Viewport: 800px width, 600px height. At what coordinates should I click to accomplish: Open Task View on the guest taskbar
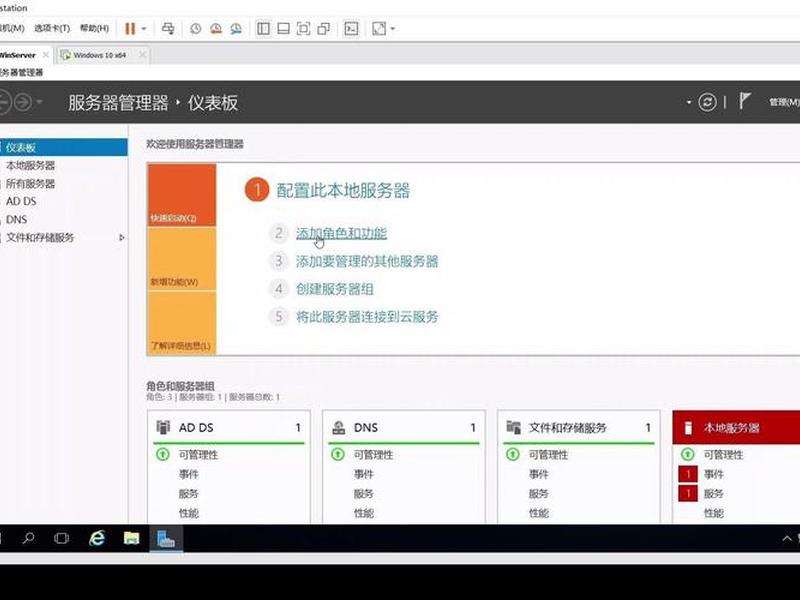62,538
